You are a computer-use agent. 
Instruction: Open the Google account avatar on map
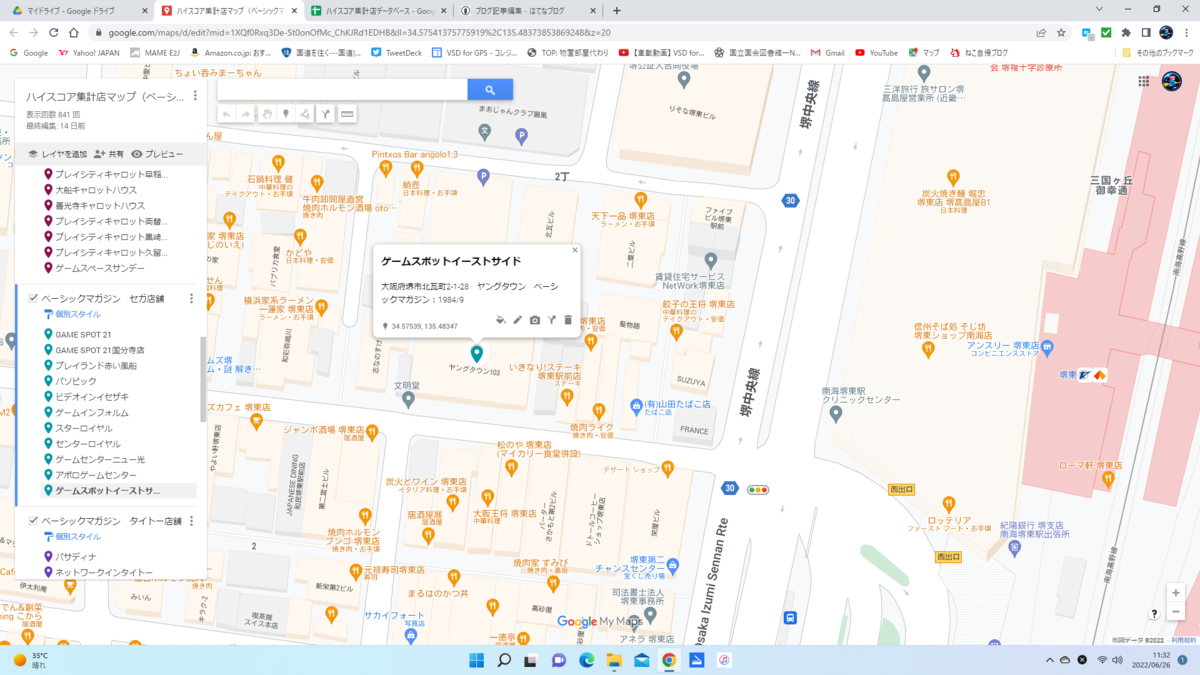[1171, 81]
